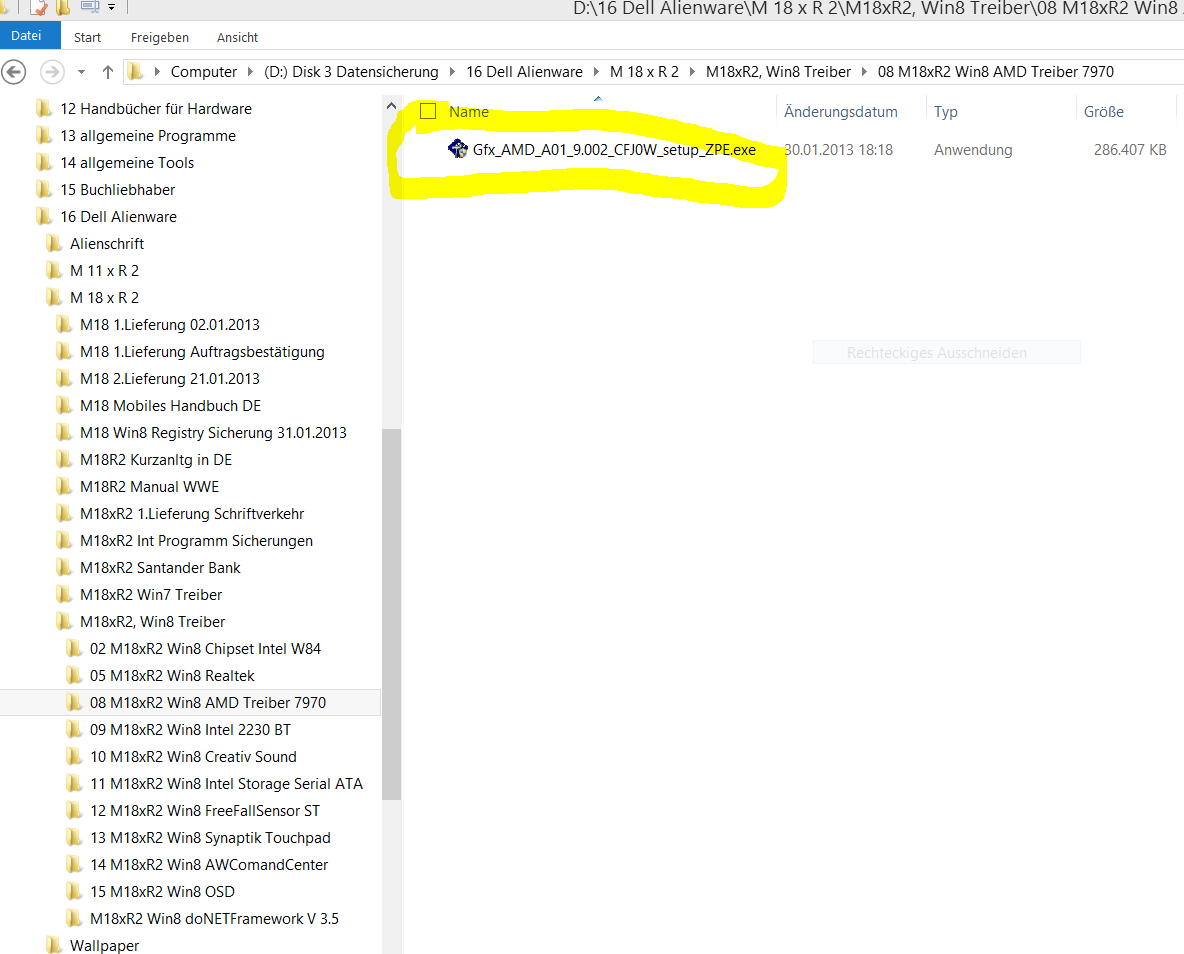The width and height of the screenshot is (1184, 954).
Task: Open the recent locations dropdown arrow
Action: point(82,73)
